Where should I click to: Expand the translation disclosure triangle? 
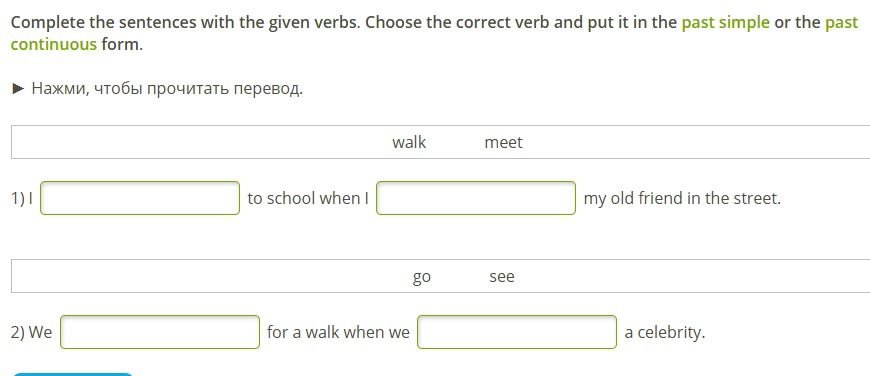18,88
